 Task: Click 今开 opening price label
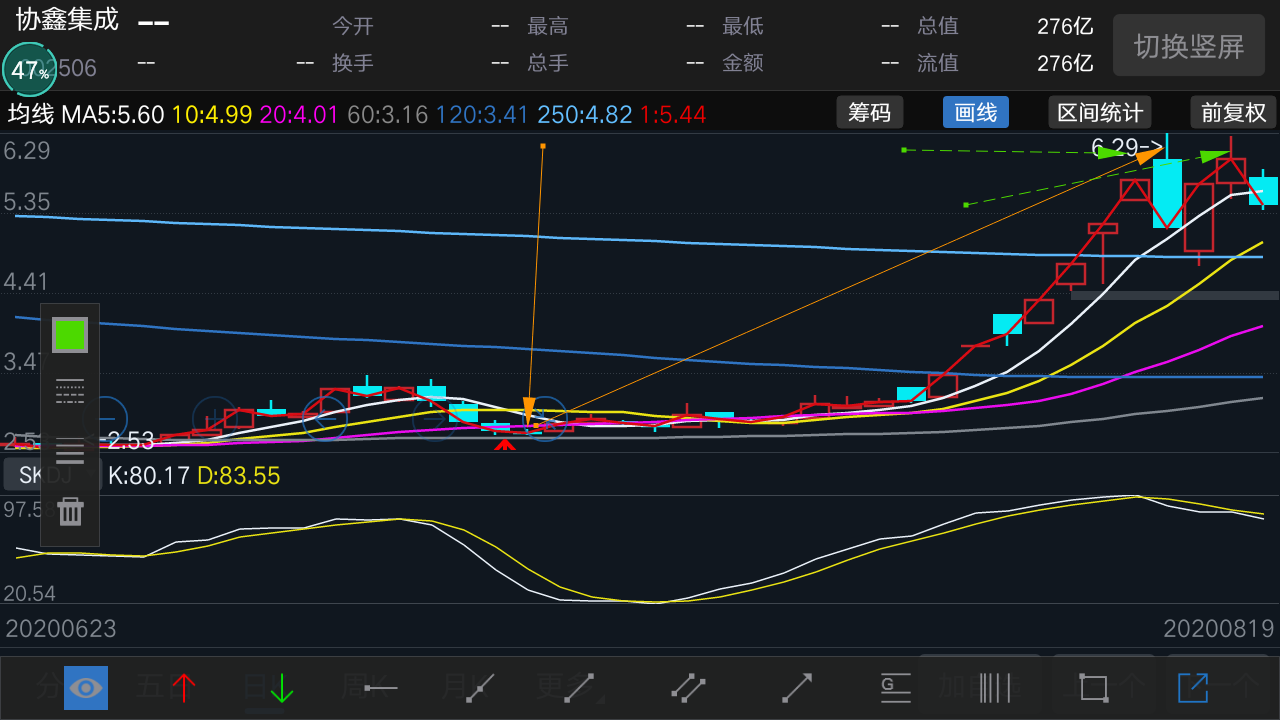[x=353, y=27]
